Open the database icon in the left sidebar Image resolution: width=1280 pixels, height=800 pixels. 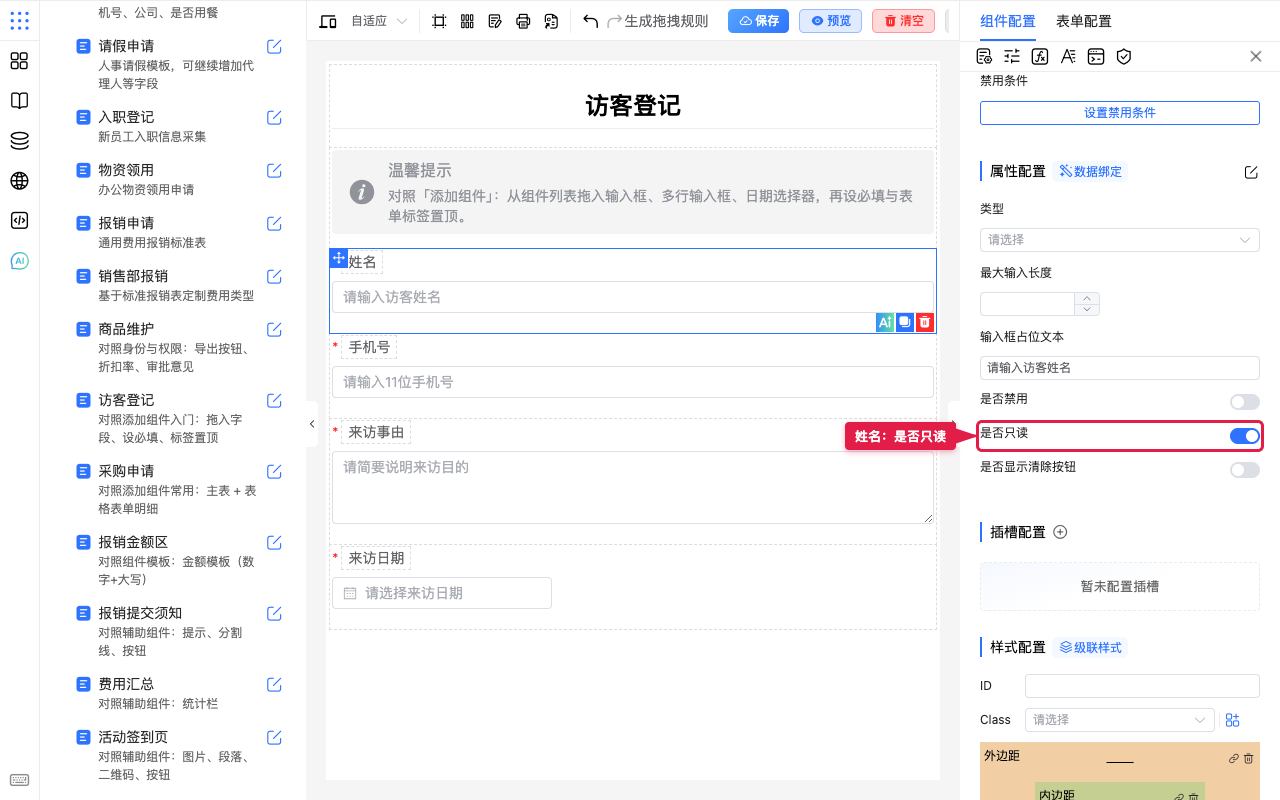(x=19, y=141)
